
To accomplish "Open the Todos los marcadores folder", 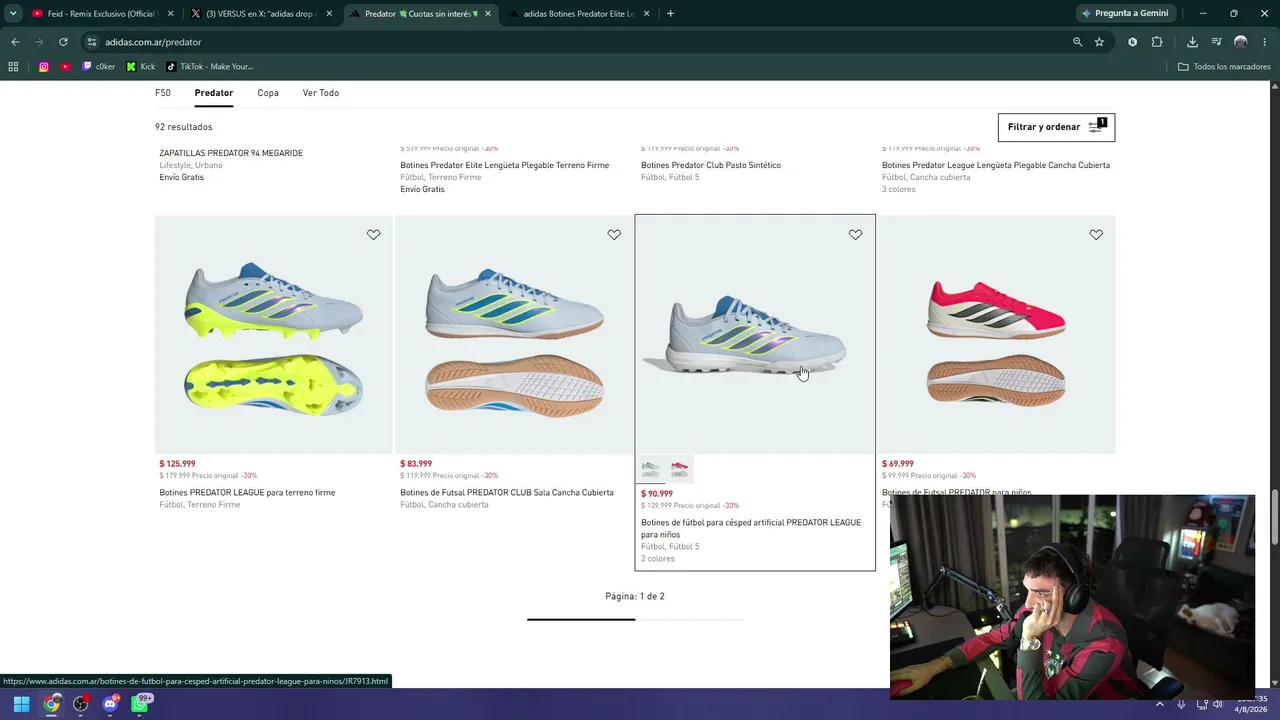I will pyautogui.click(x=1224, y=67).
